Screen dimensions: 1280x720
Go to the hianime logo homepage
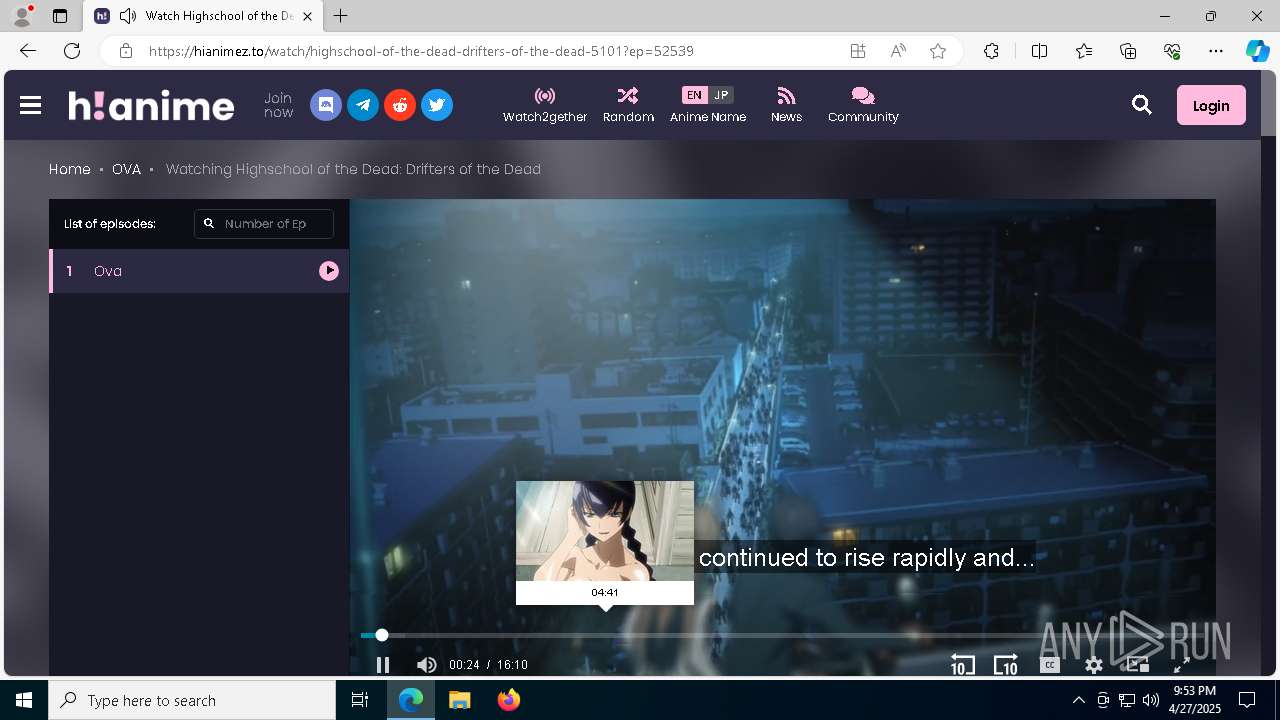pyautogui.click(x=151, y=105)
